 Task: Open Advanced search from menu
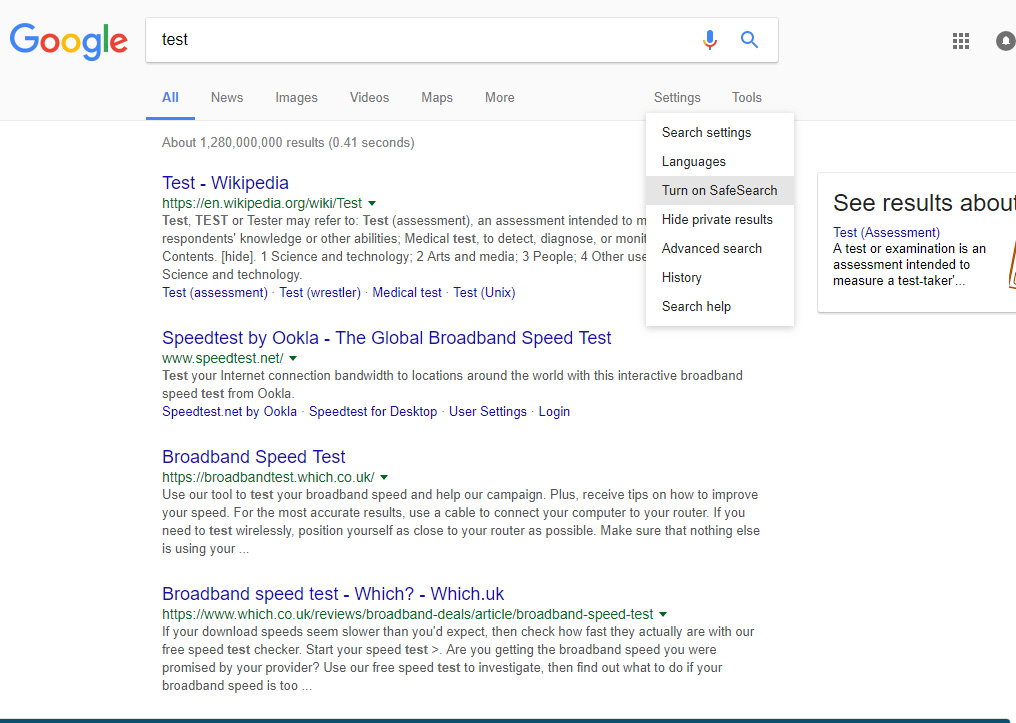point(720,249)
